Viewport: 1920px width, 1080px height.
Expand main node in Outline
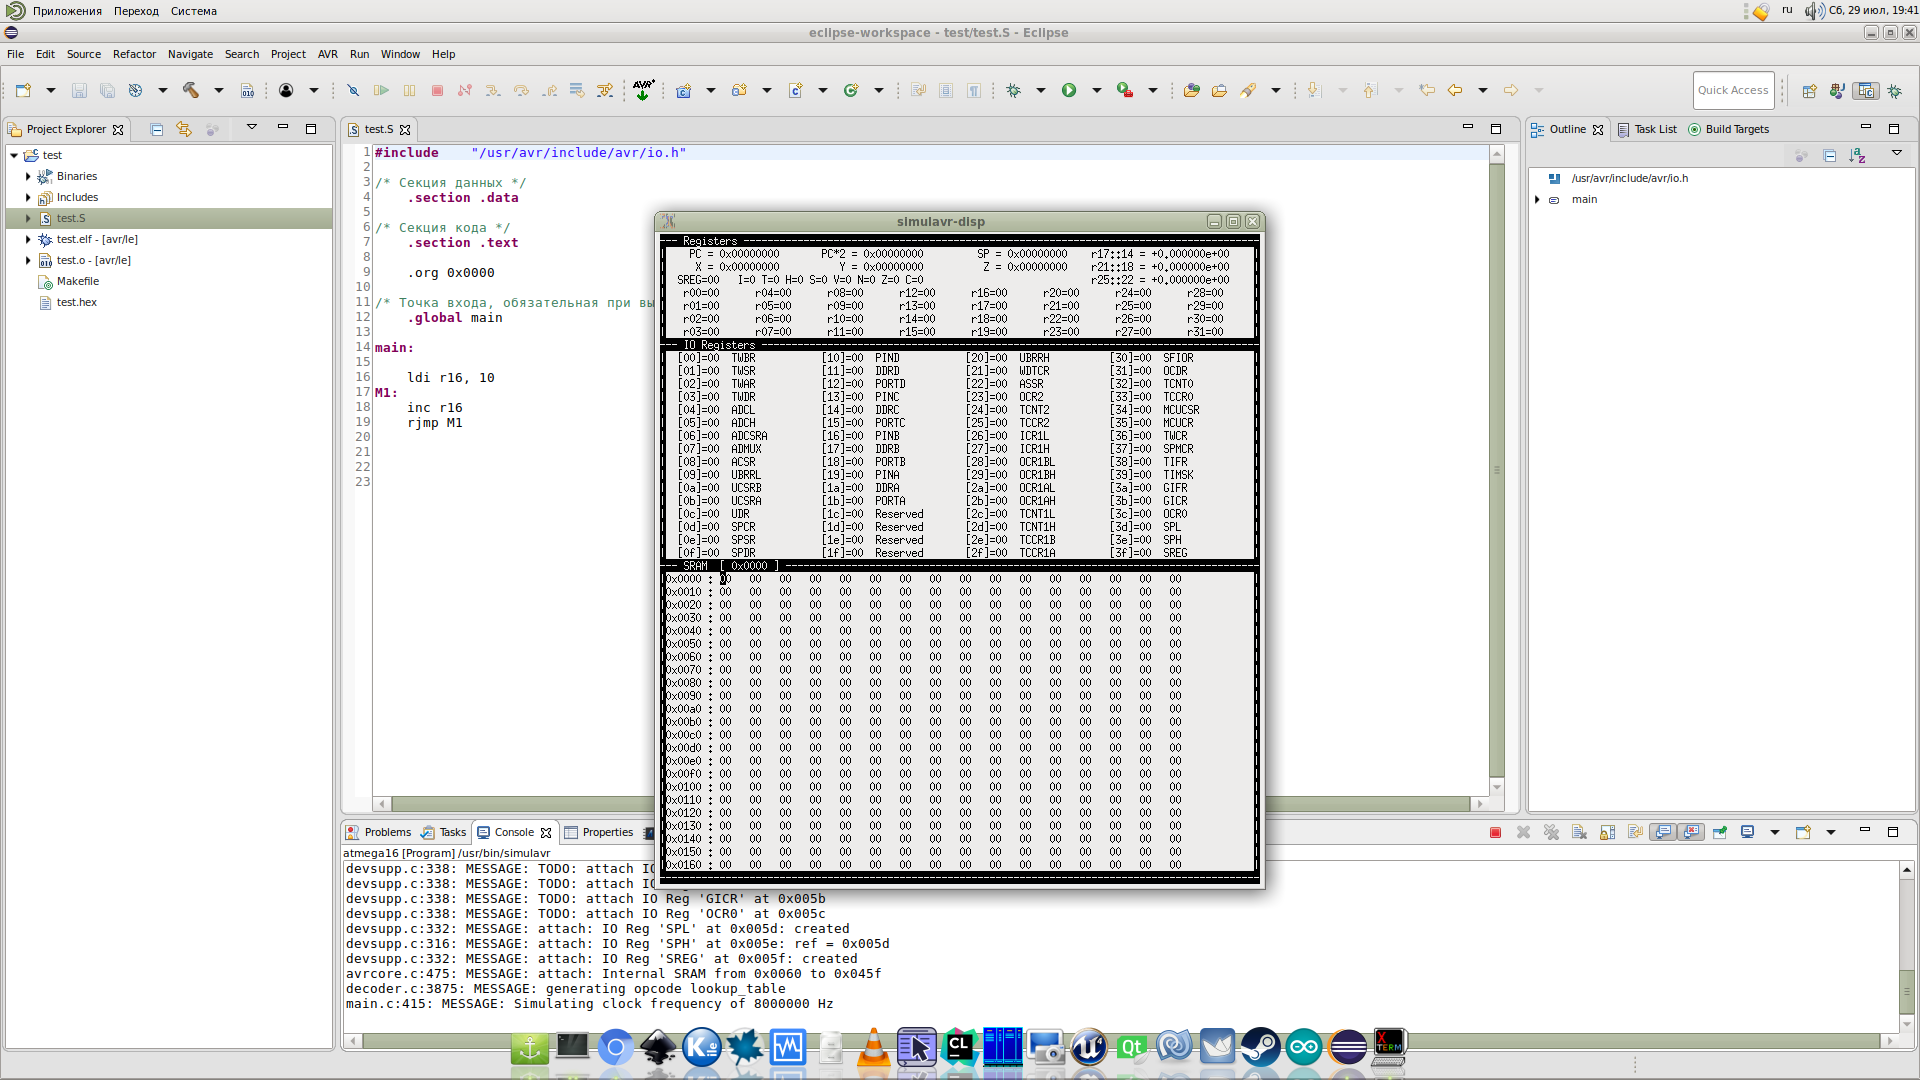point(1537,199)
